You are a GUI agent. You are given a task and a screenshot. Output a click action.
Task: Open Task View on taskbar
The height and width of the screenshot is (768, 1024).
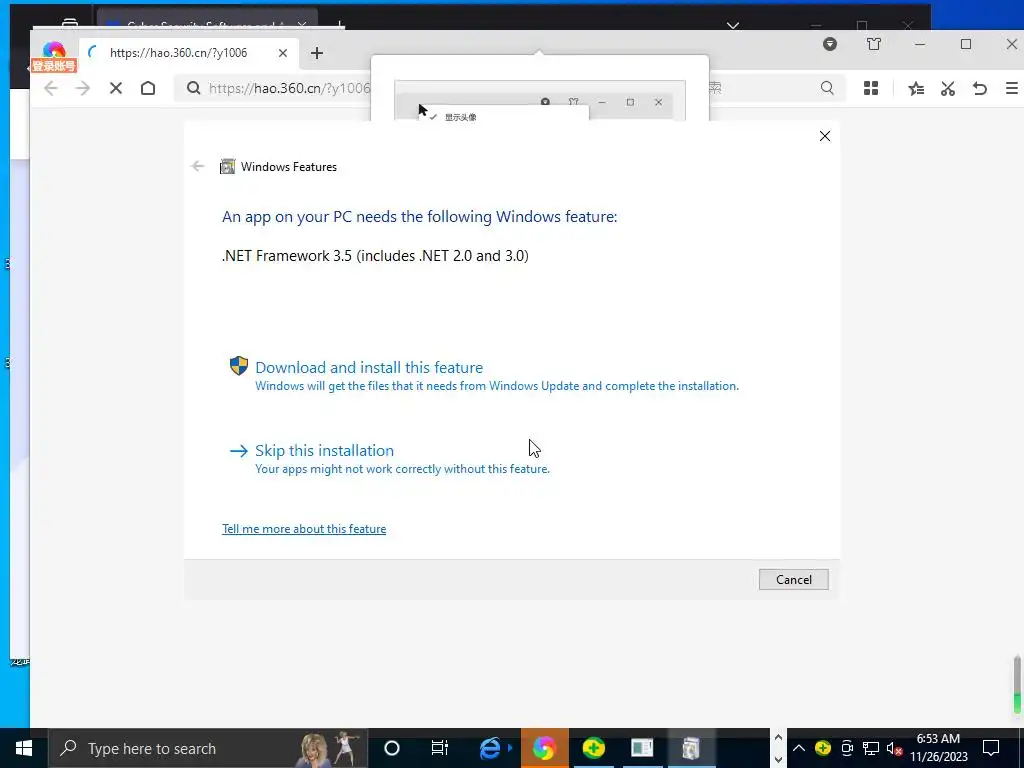440,748
